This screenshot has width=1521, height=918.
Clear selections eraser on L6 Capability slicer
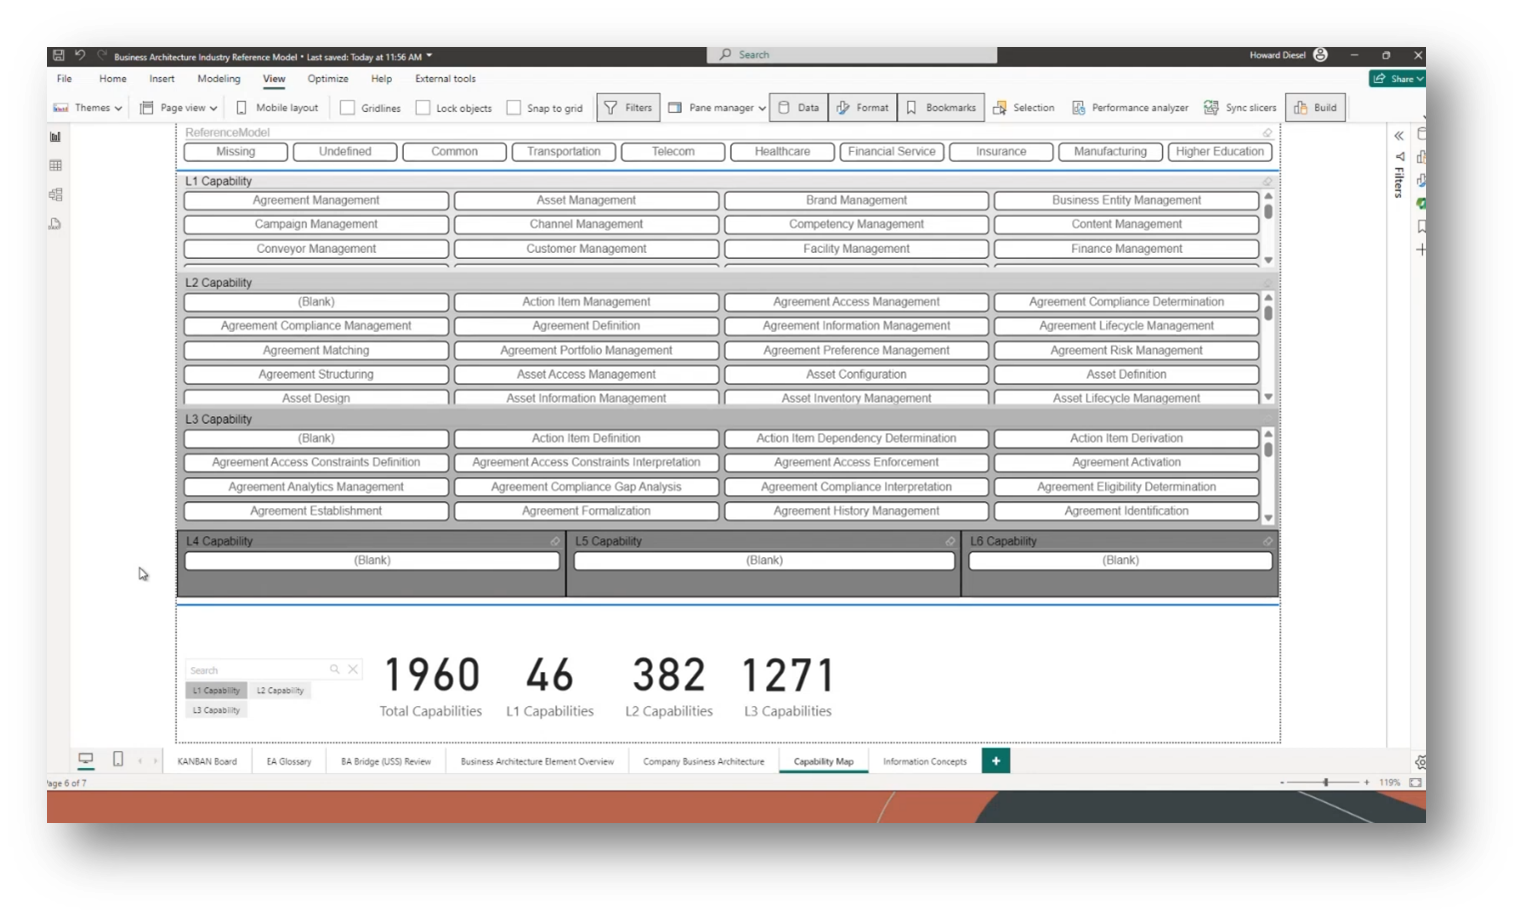click(1267, 541)
